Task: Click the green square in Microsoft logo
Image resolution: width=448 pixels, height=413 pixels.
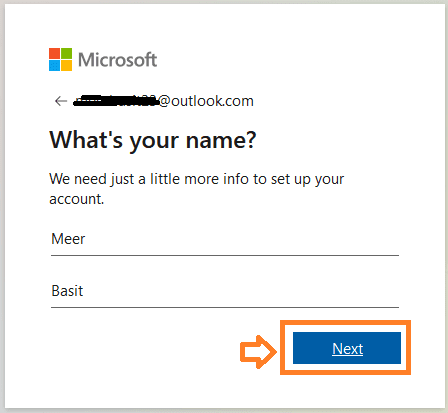Action: point(66,53)
